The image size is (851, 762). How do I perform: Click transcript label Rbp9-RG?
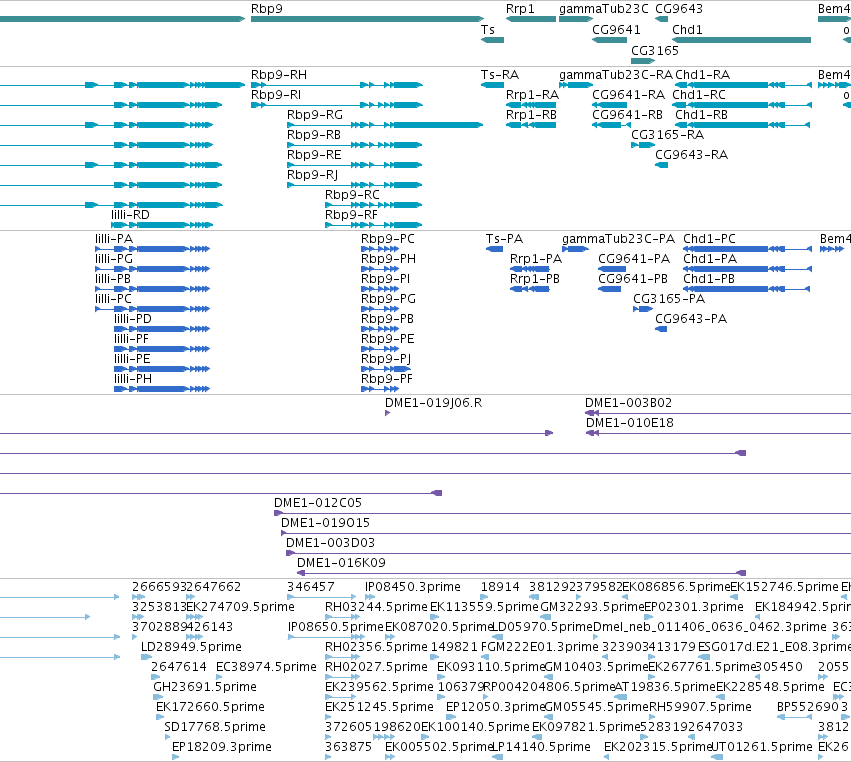tap(315, 115)
